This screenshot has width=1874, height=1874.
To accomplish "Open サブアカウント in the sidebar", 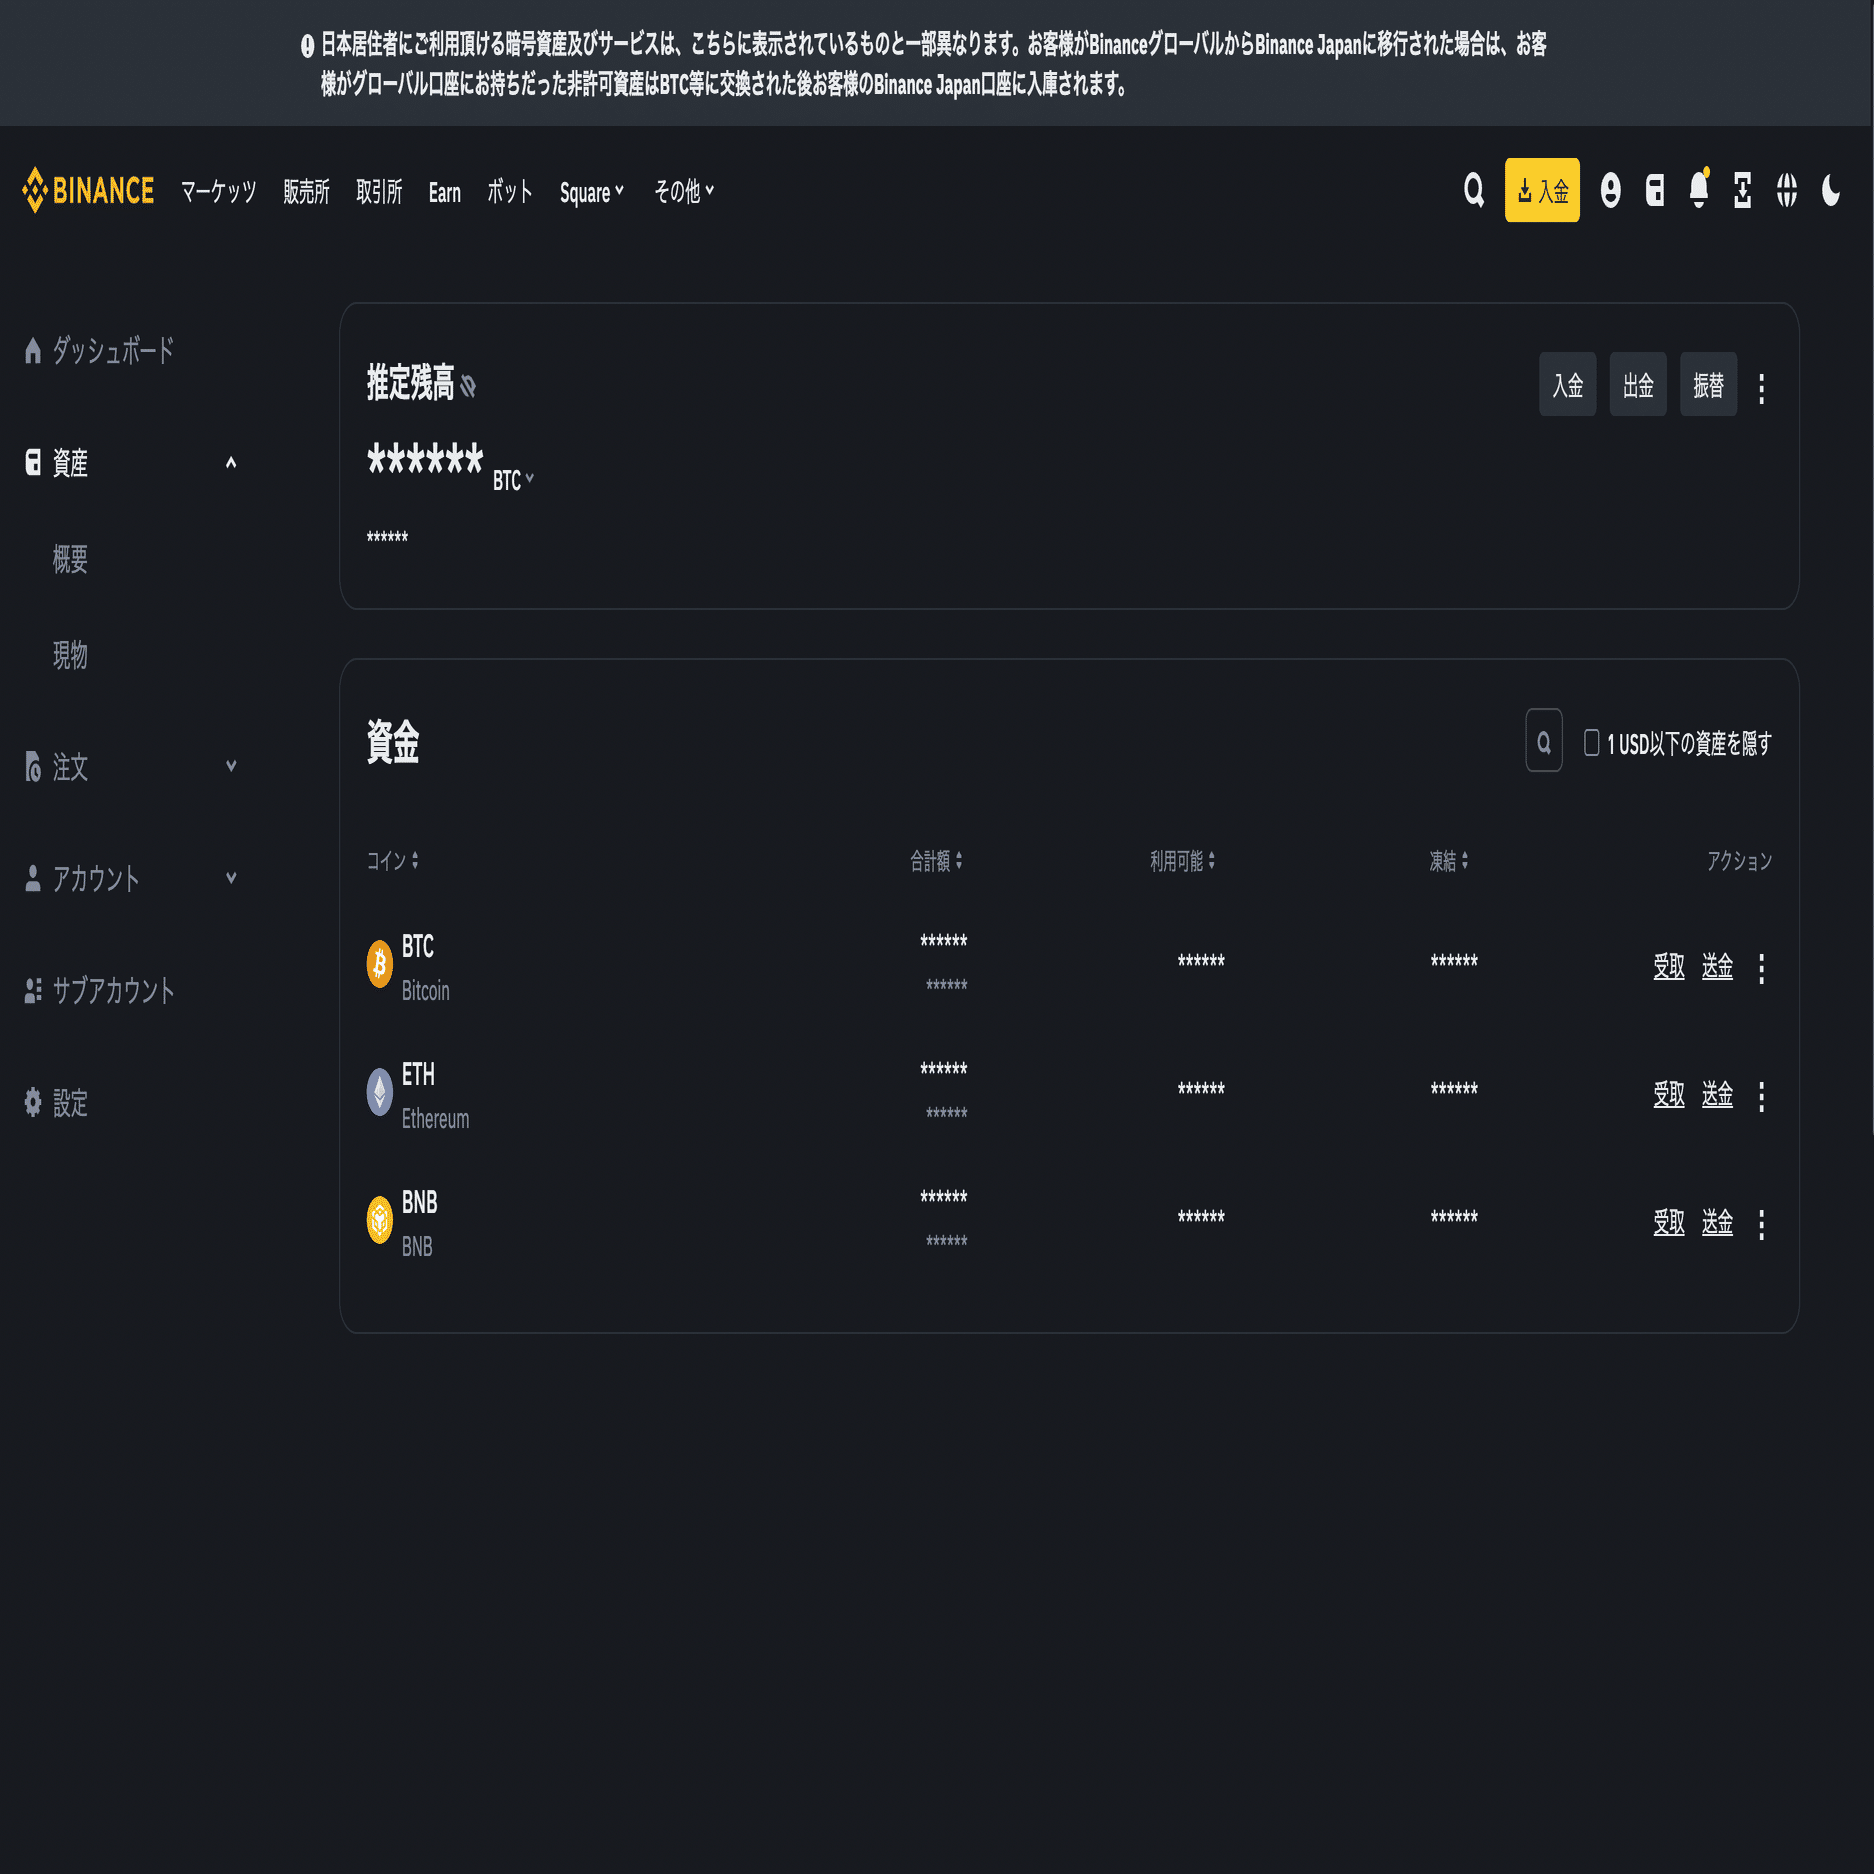I will pos(100,991).
